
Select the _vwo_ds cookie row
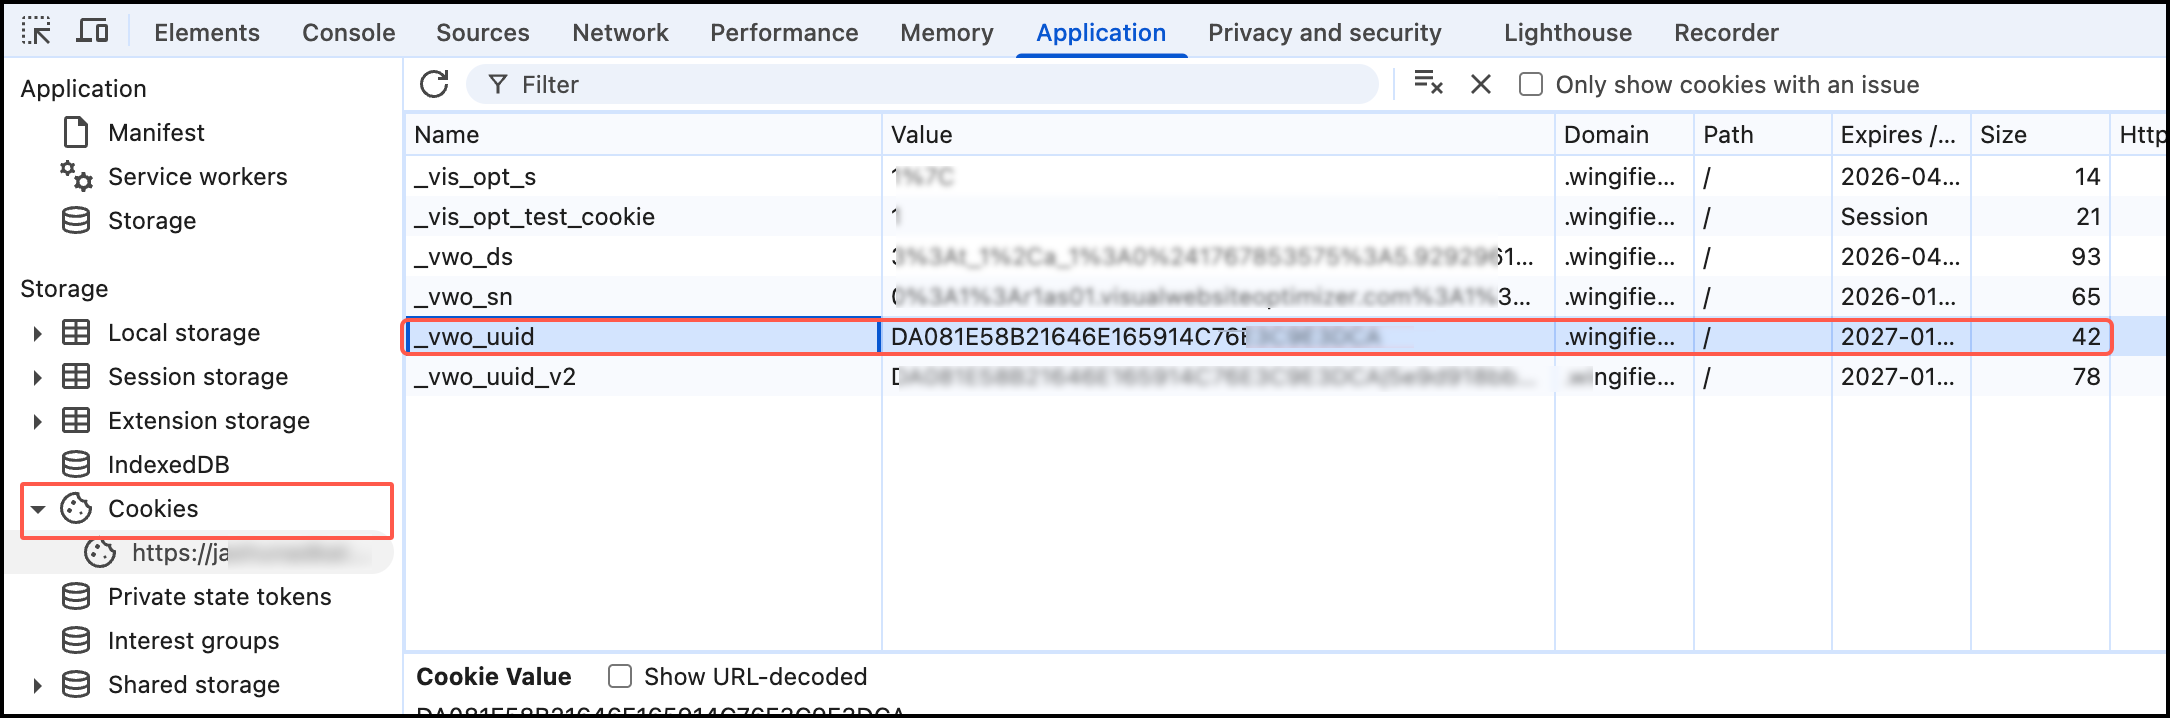tap(640, 257)
